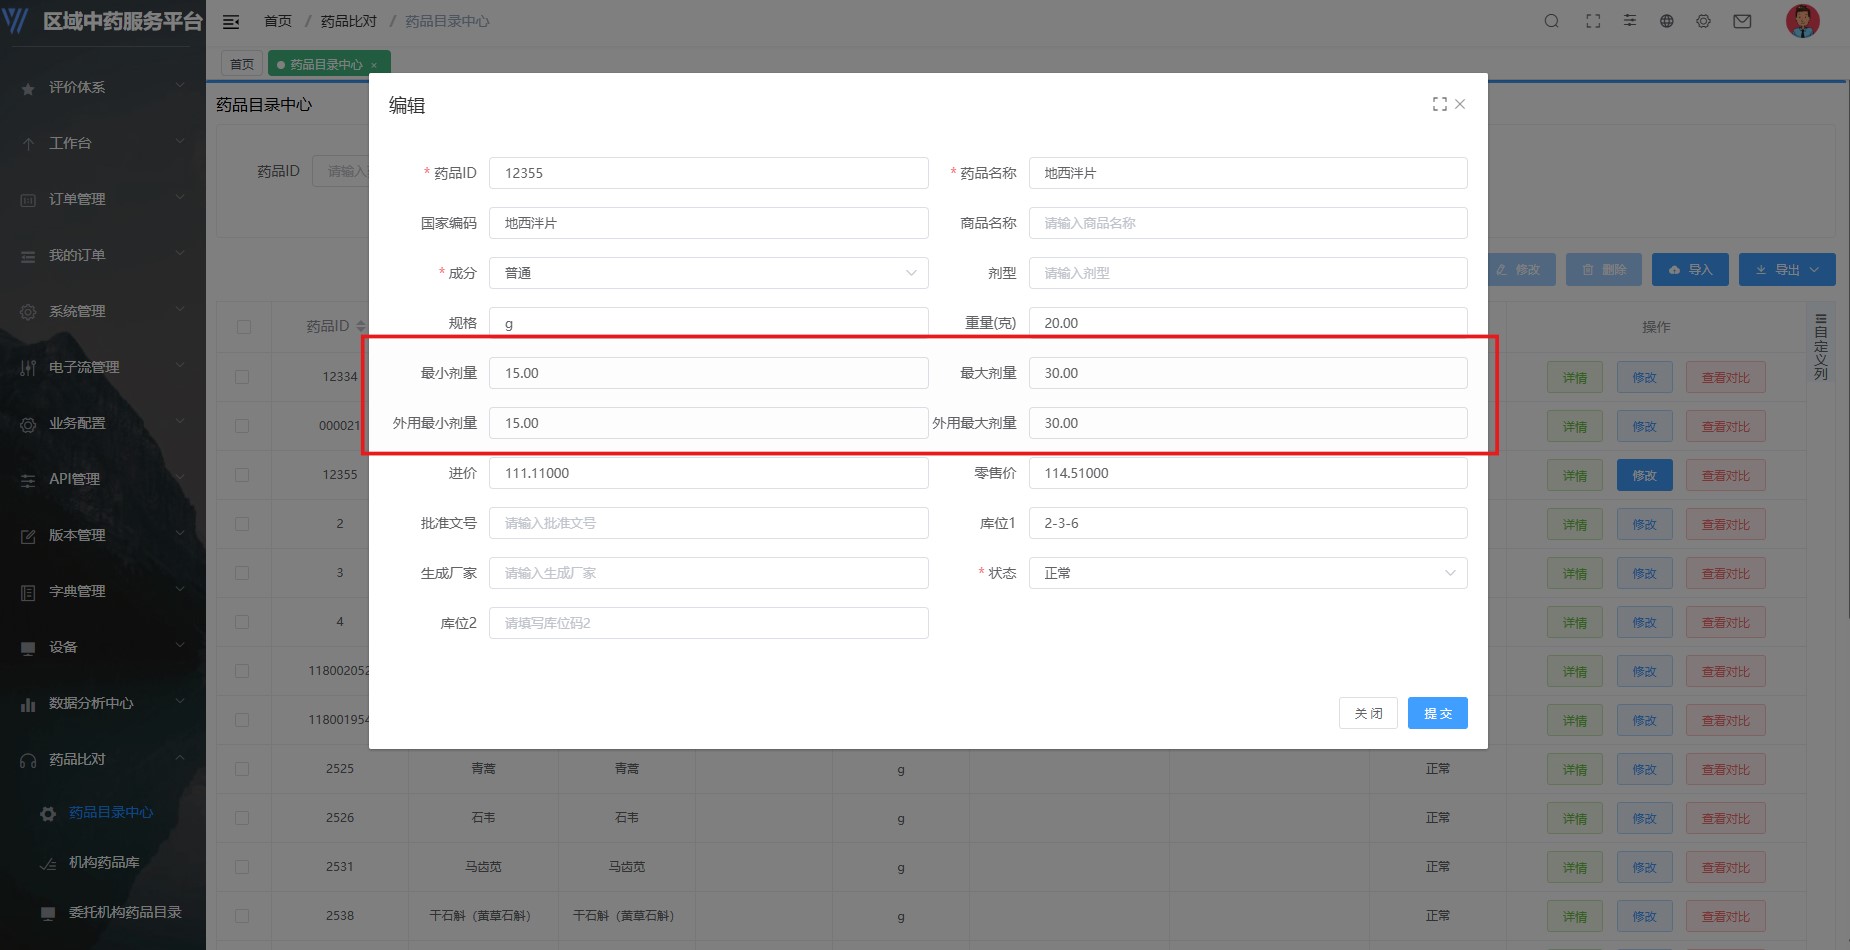Image resolution: width=1850 pixels, height=950 pixels.
Task: Open the language globe icon
Action: coord(1666,21)
